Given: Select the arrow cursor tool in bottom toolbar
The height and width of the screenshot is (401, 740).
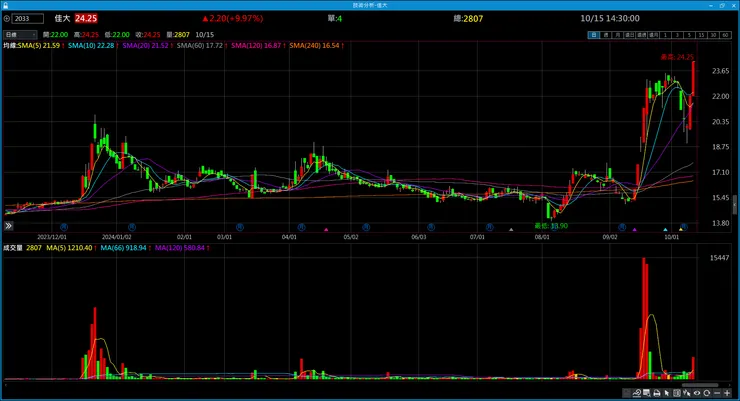Looking at the screenshot, I should click(666, 393).
